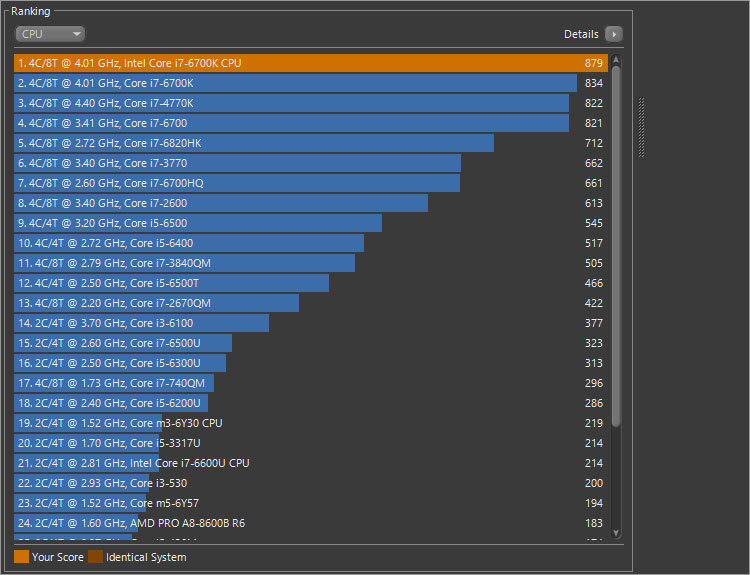Click the score value 879

pos(594,63)
